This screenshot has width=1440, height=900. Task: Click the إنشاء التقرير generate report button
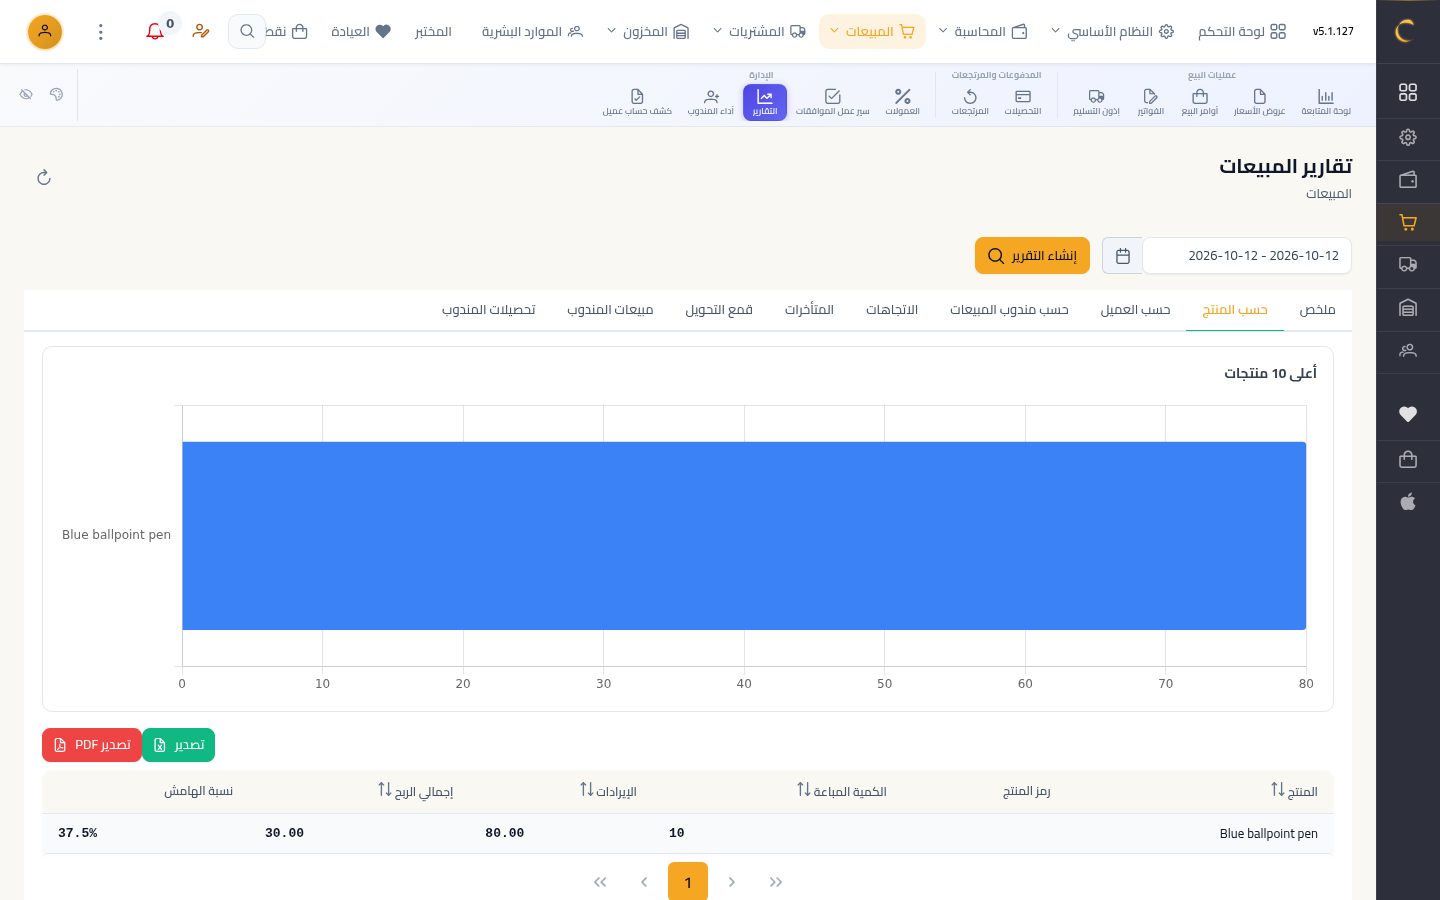click(x=1032, y=256)
